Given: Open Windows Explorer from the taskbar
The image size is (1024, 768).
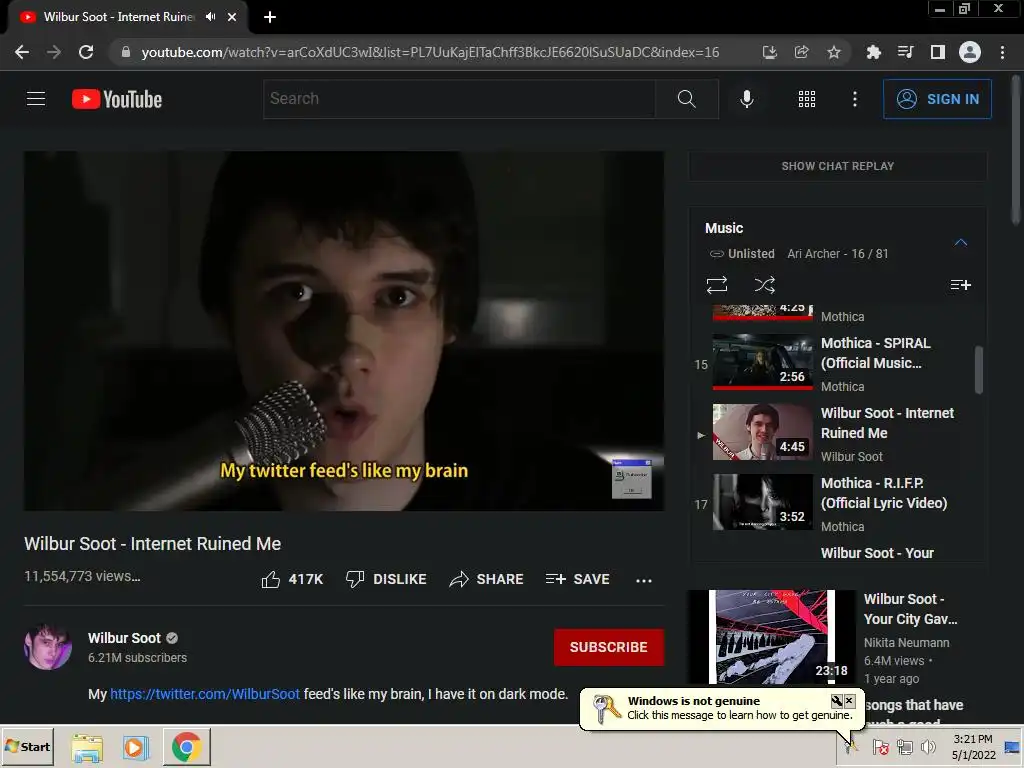Looking at the screenshot, I should coord(87,747).
